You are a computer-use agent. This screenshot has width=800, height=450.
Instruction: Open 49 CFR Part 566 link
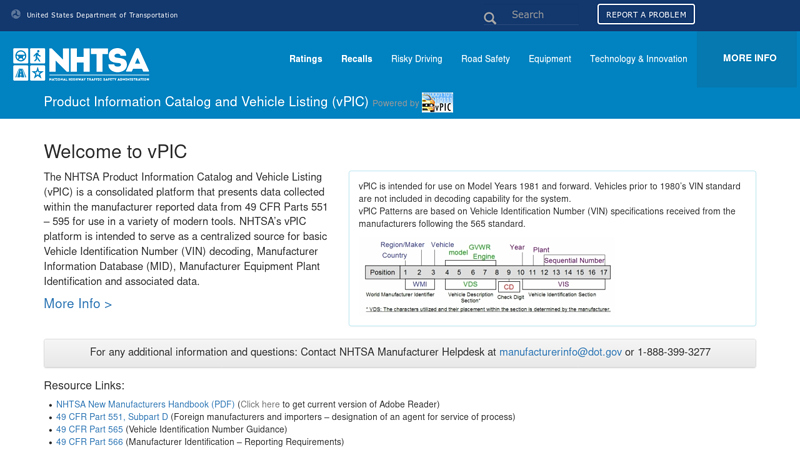[x=89, y=442]
